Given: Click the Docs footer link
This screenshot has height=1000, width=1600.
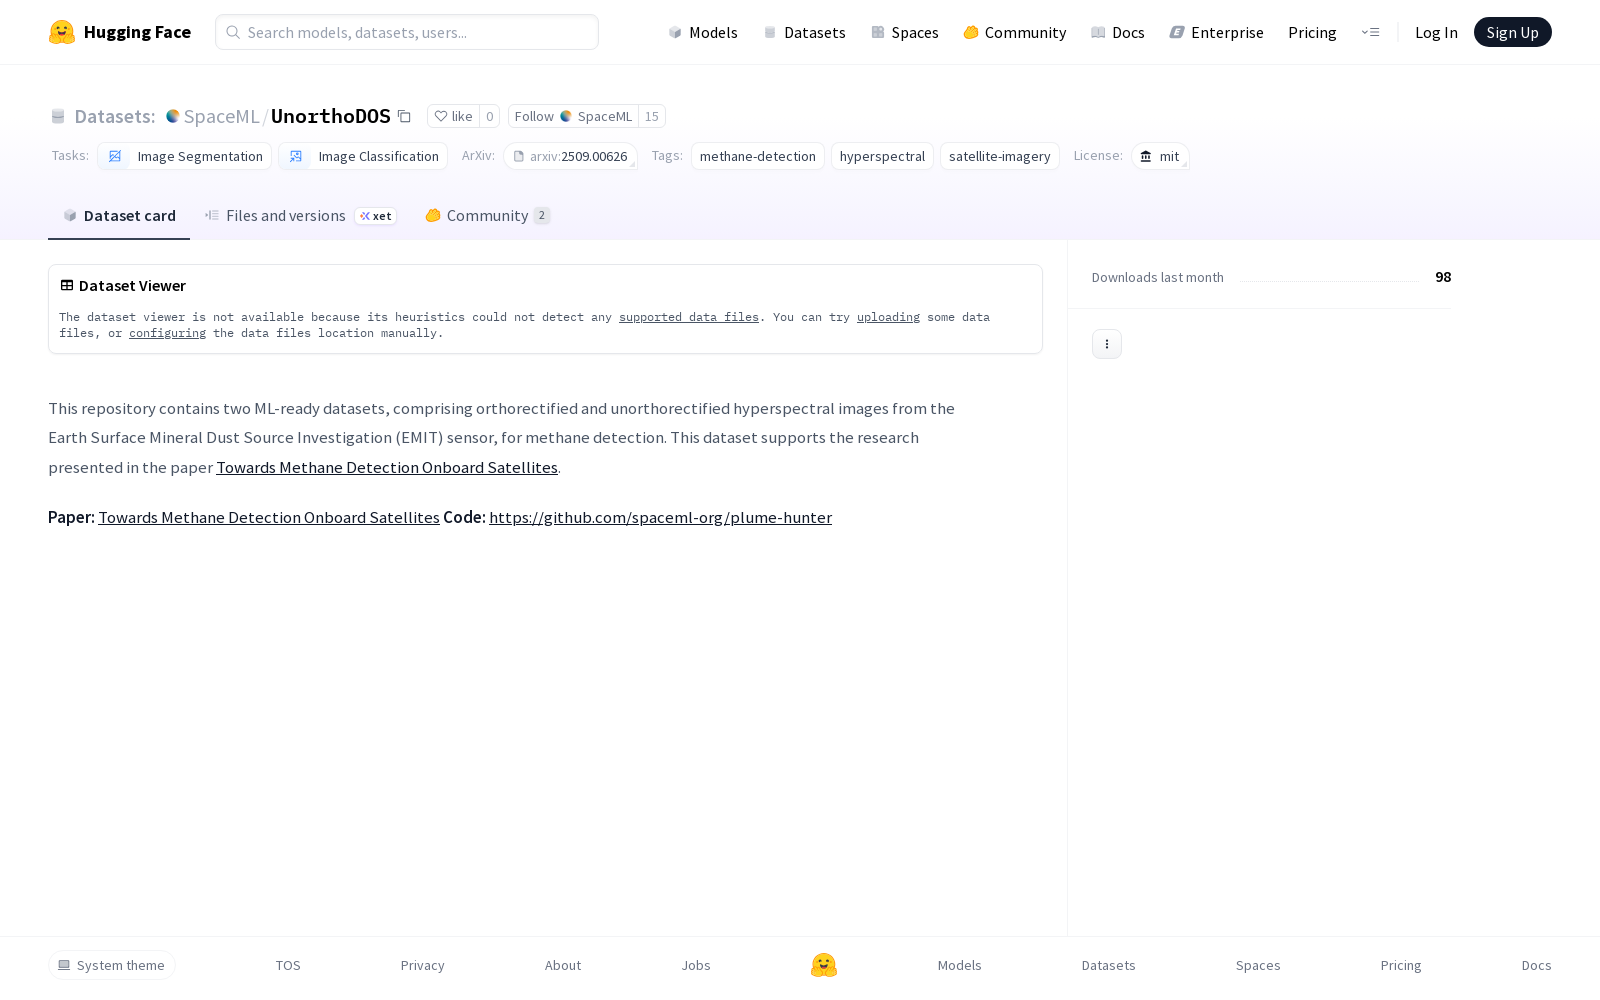Looking at the screenshot, I should (x=1537, y=965).
